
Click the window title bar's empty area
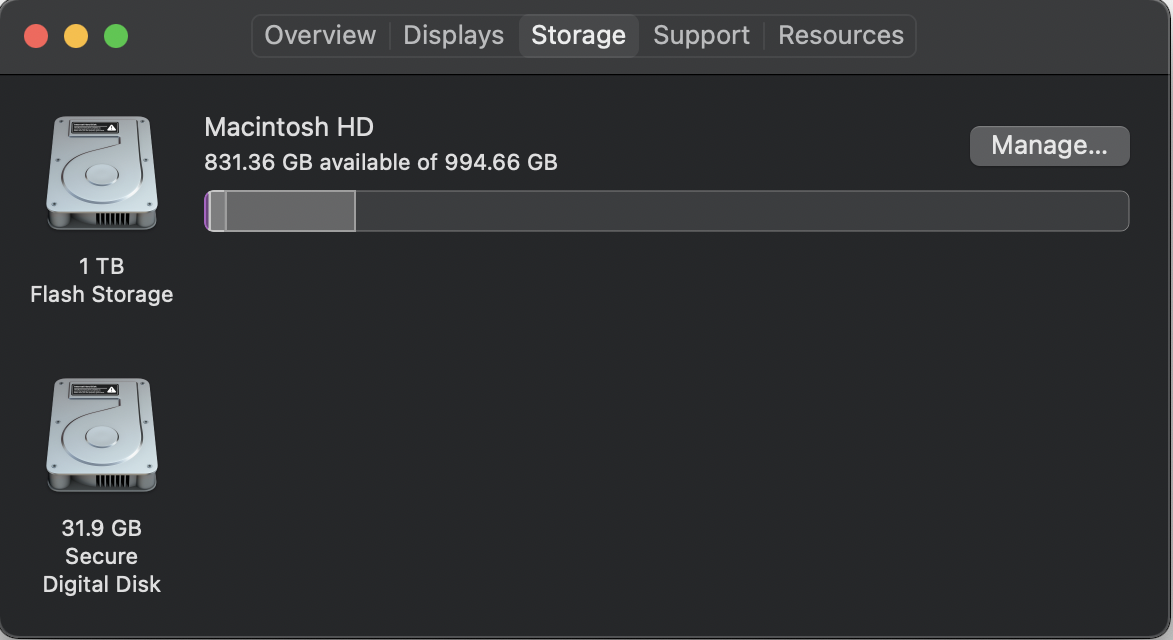tap(1040, 37)
